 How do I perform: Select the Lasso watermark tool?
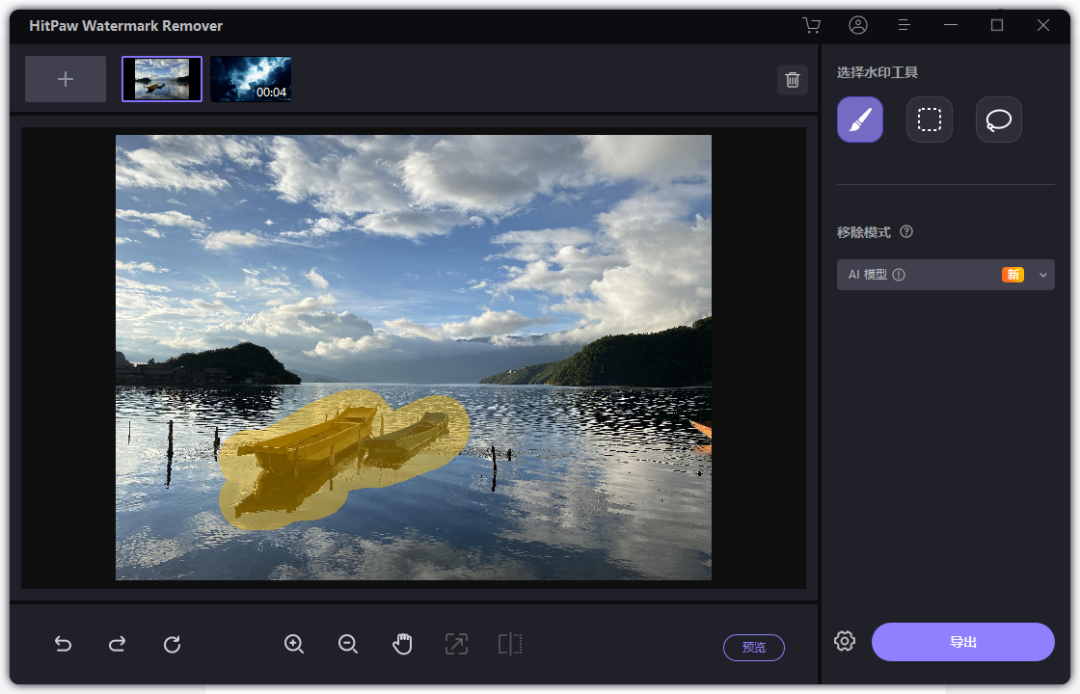(x=998, y=119)
